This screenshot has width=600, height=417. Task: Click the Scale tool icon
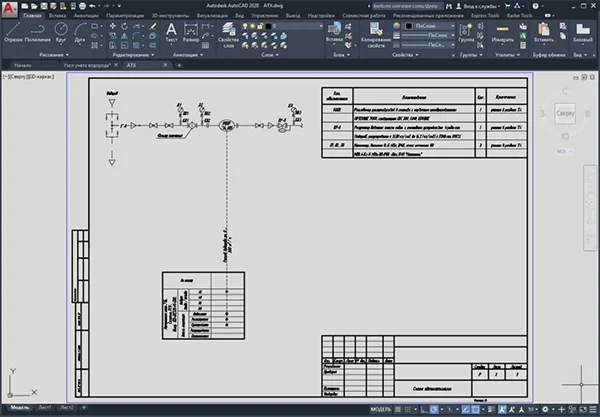click(x=124, y=46)
